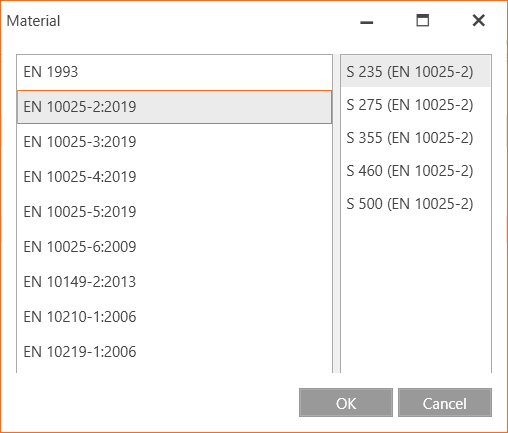508x433 pixels.
Task: Close the Material dialog window
Action: pos(479,21)
